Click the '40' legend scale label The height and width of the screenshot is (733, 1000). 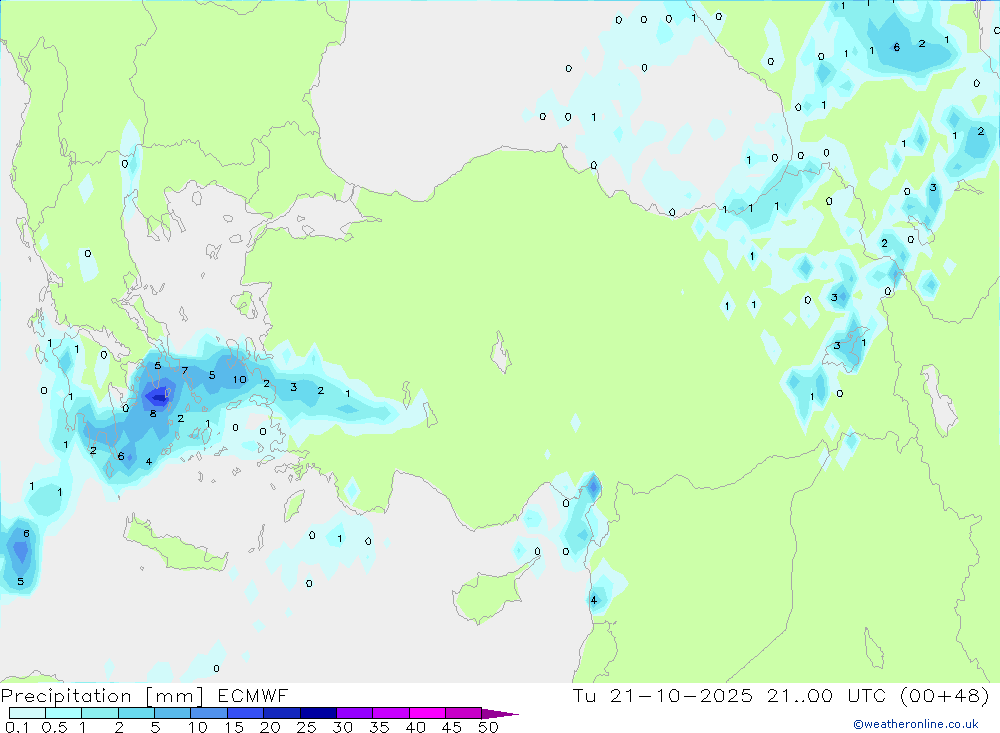point(416,727)
